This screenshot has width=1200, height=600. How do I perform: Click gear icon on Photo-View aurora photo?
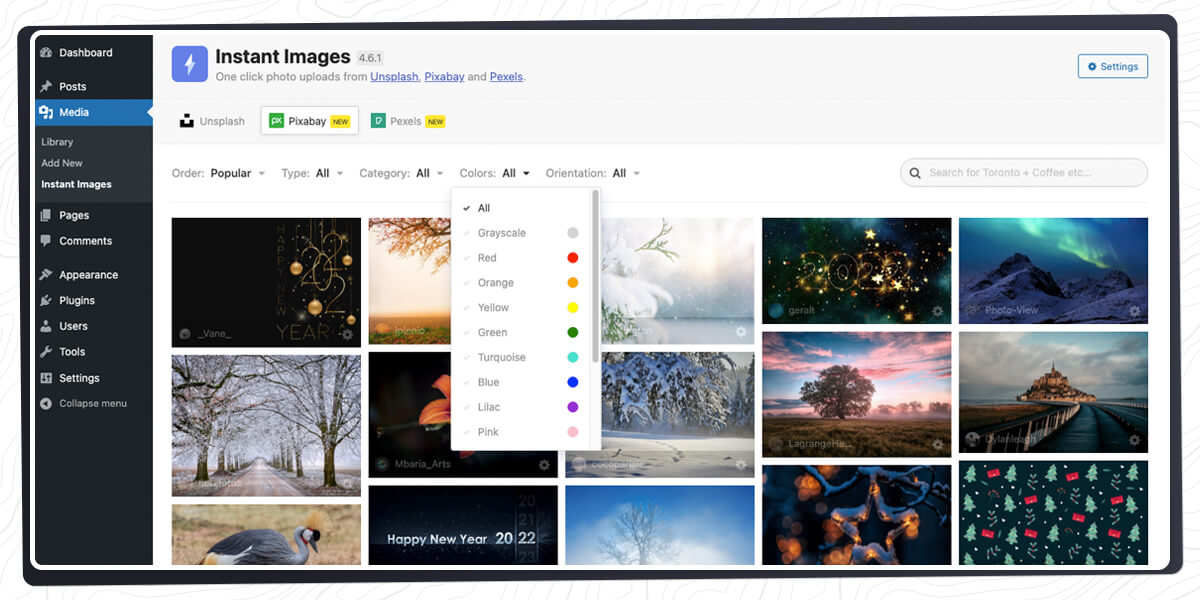click(1134, 311)
